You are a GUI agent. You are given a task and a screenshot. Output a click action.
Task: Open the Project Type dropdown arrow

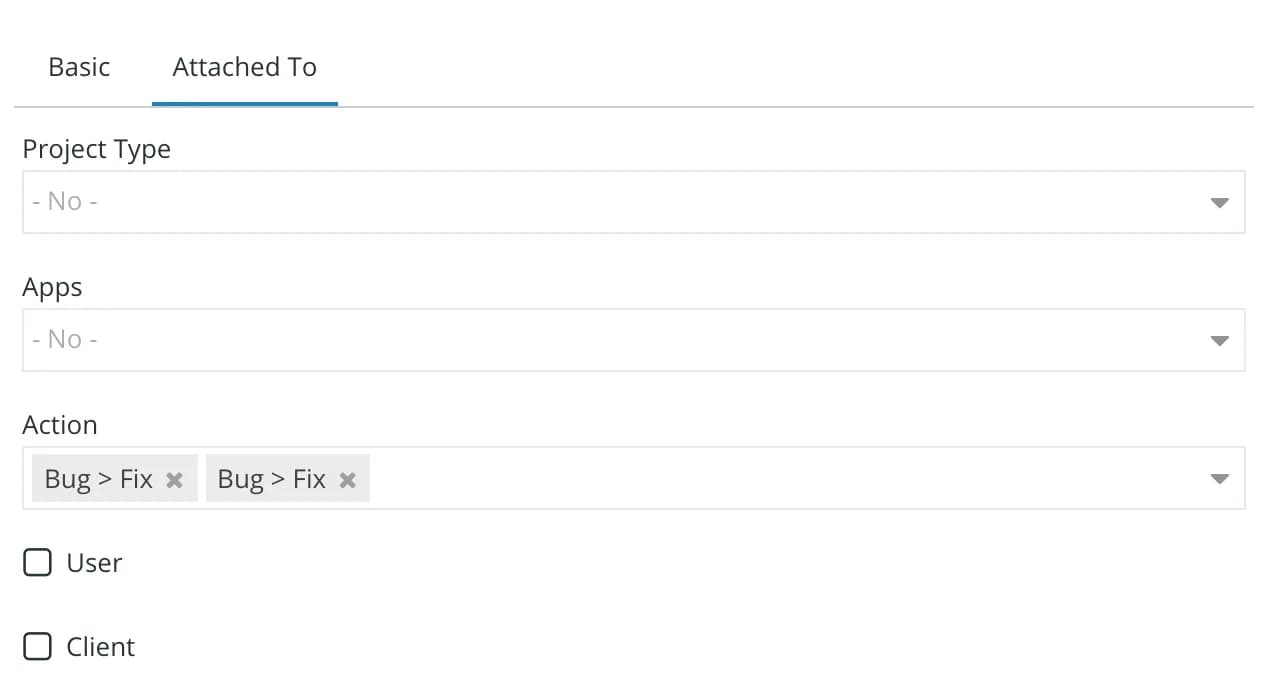pos(1219,202)
